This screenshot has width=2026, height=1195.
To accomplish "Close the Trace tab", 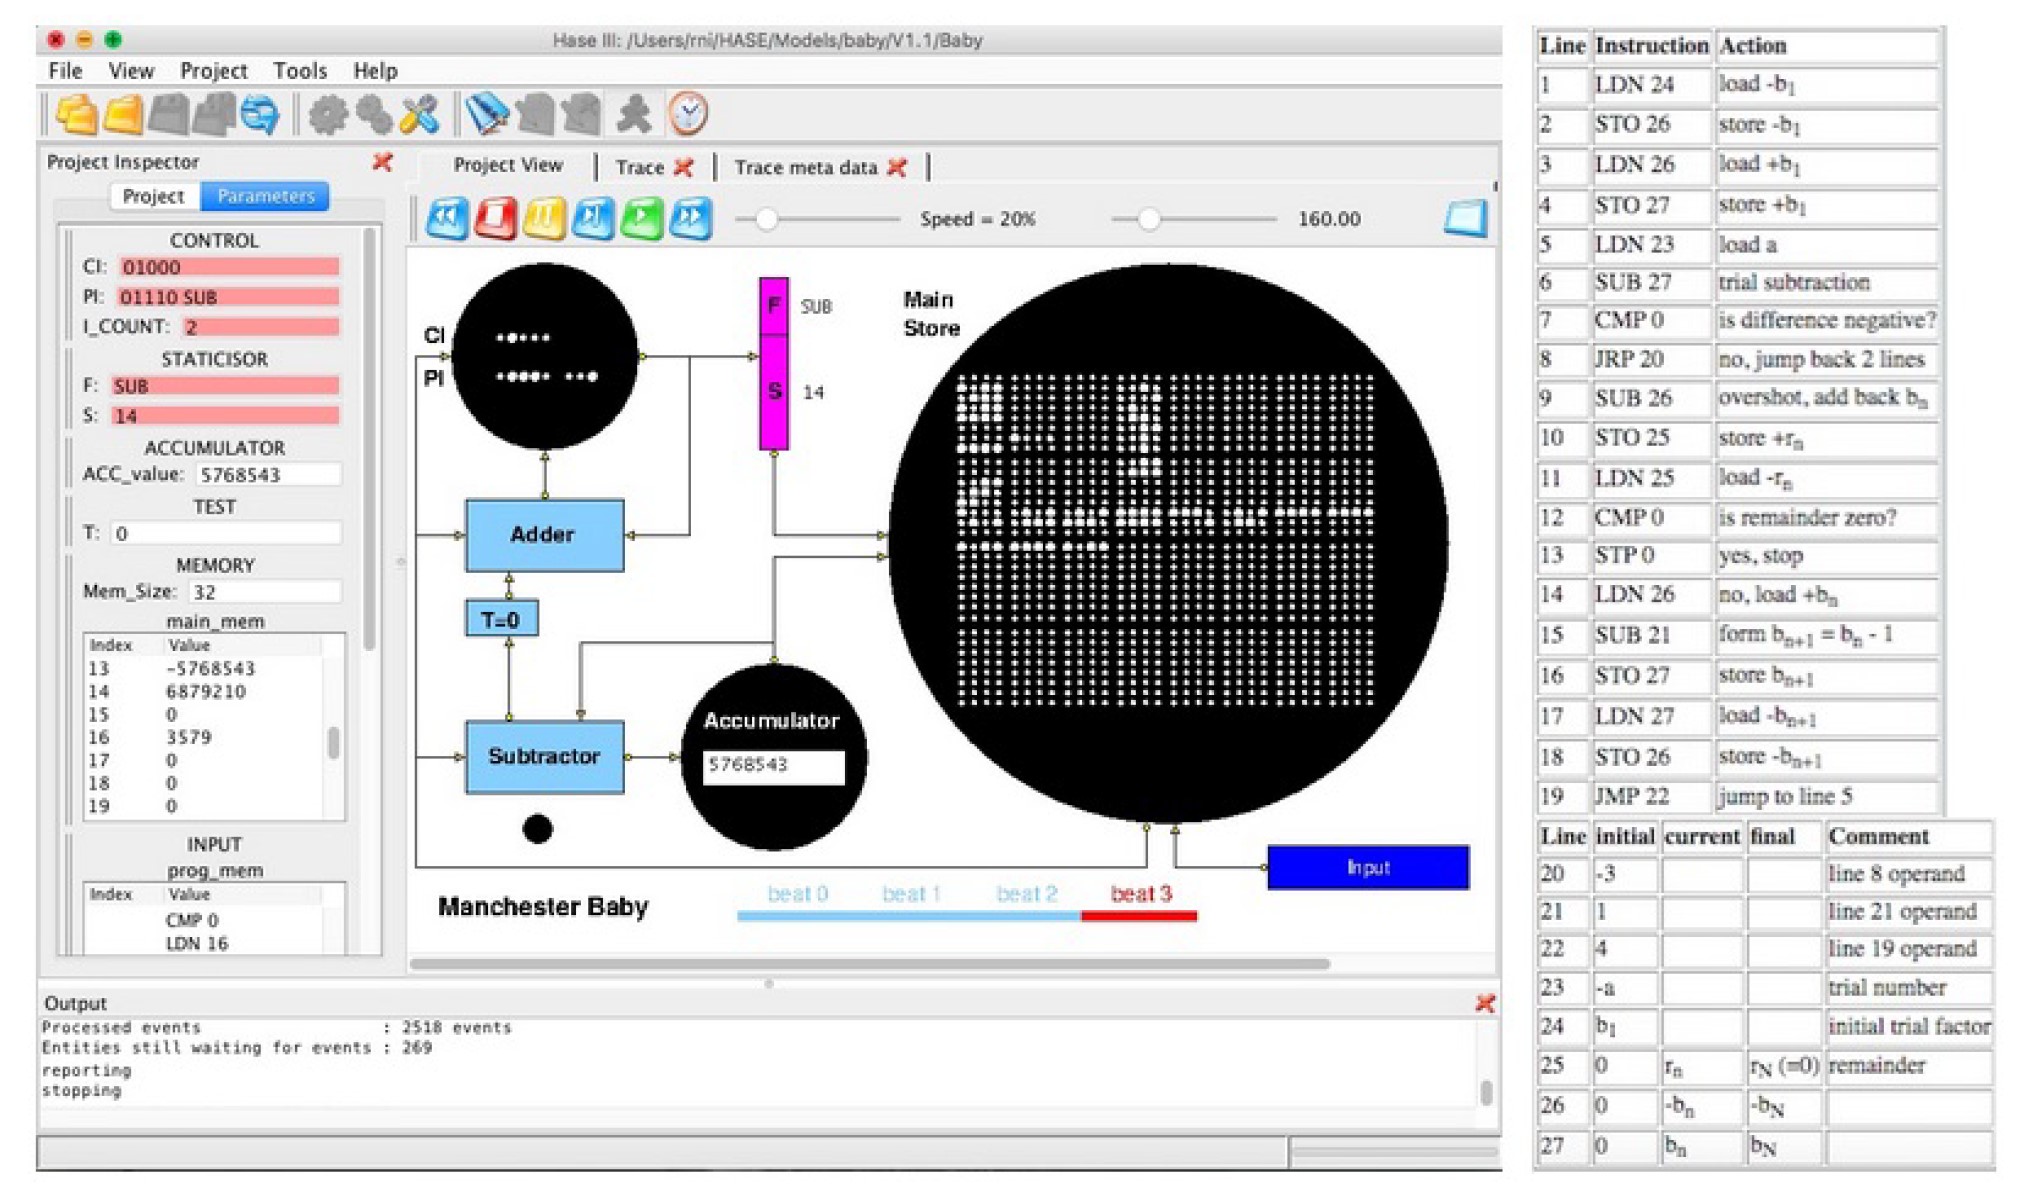I will (x=684, y=167).
